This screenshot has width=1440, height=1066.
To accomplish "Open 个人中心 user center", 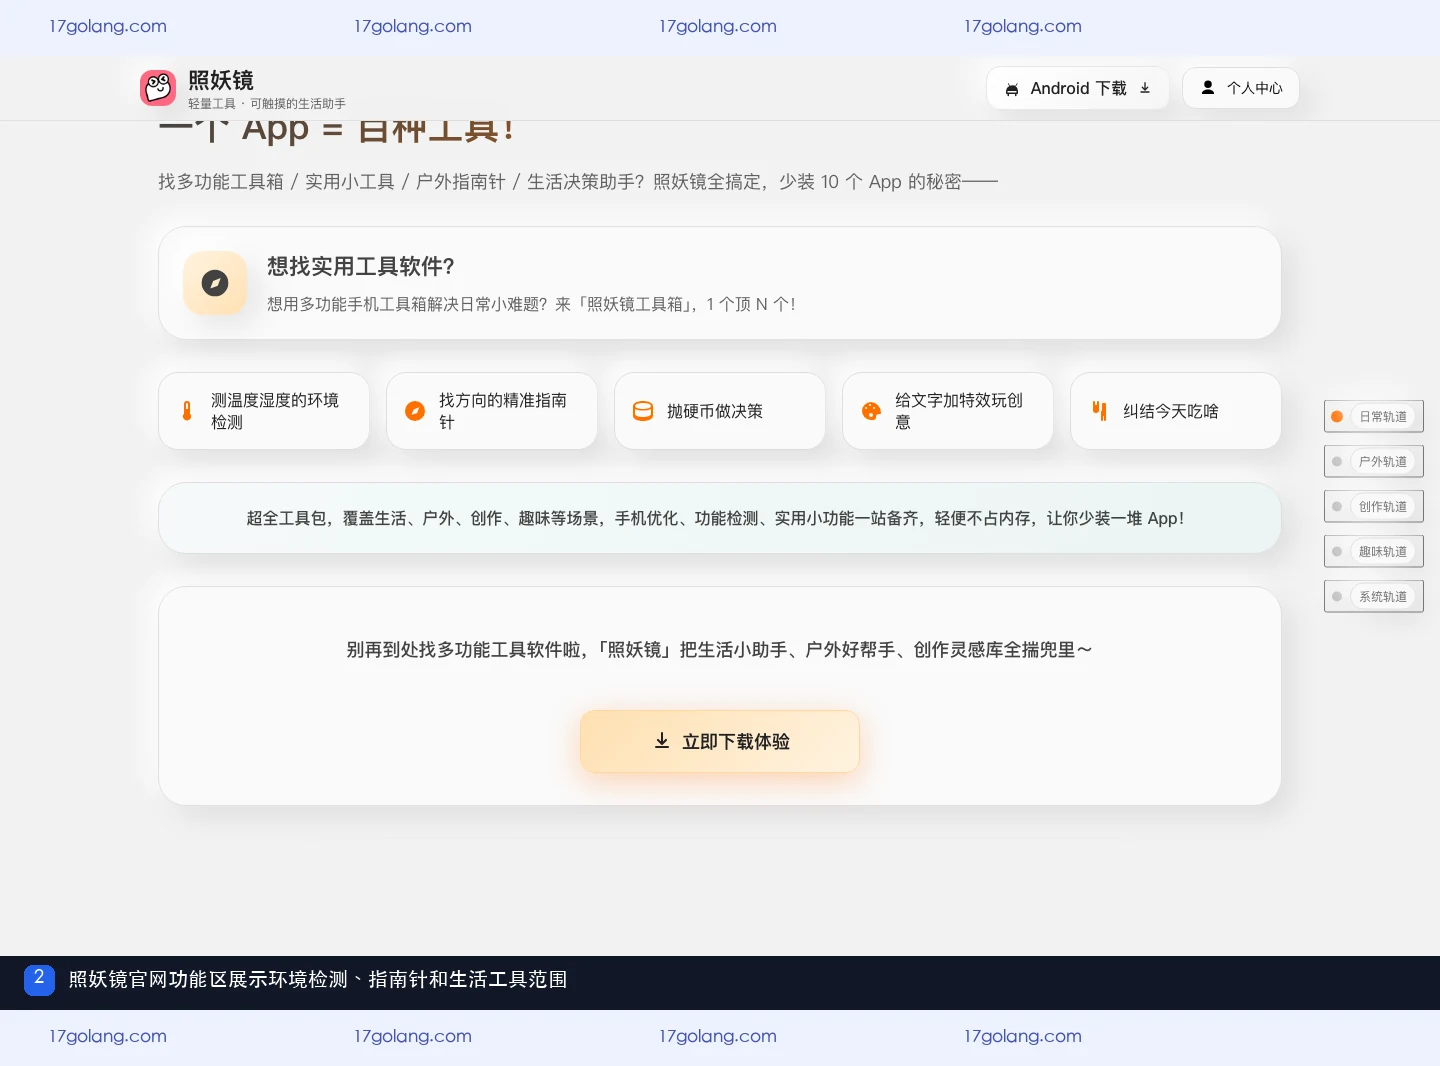I will tap(1241, 88).
